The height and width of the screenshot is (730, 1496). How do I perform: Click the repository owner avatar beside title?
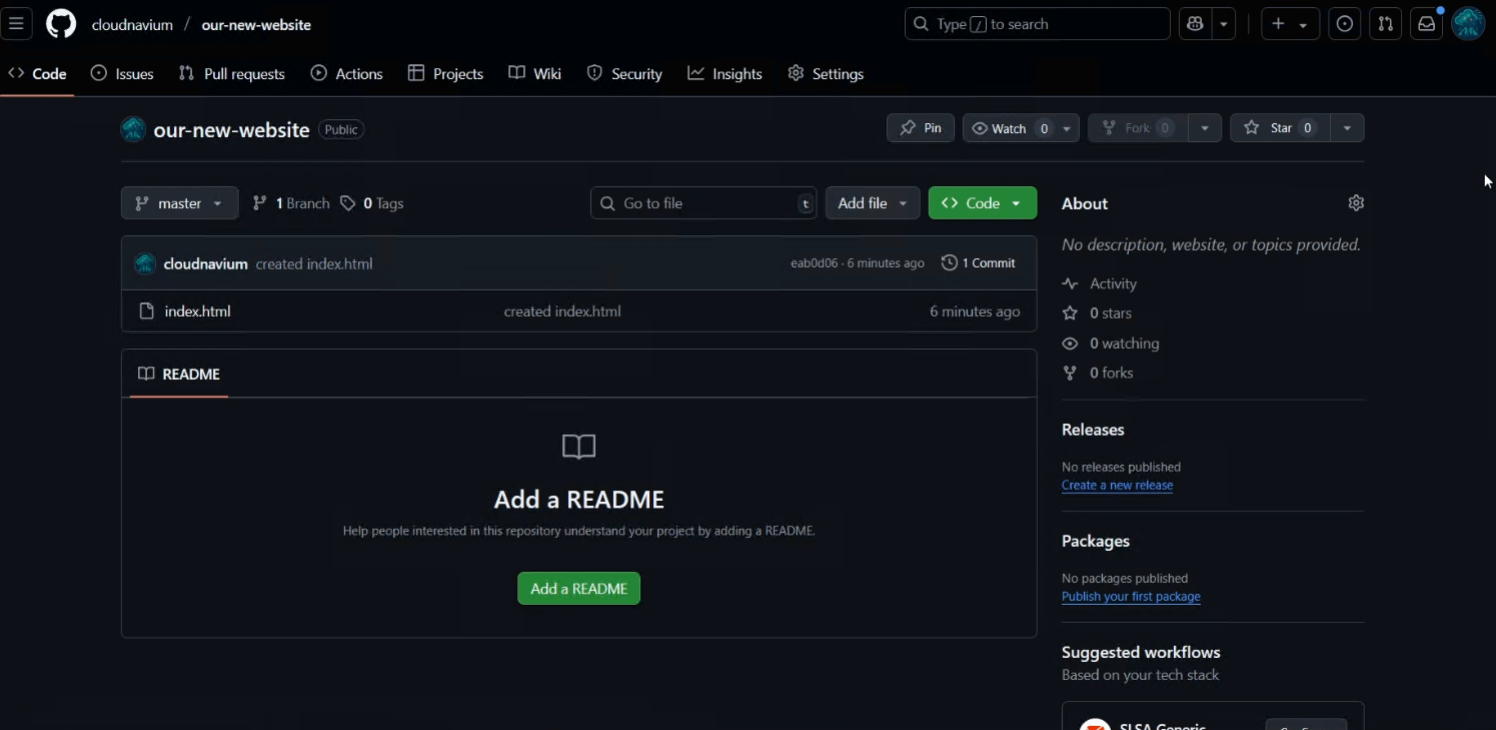[133, 130]
